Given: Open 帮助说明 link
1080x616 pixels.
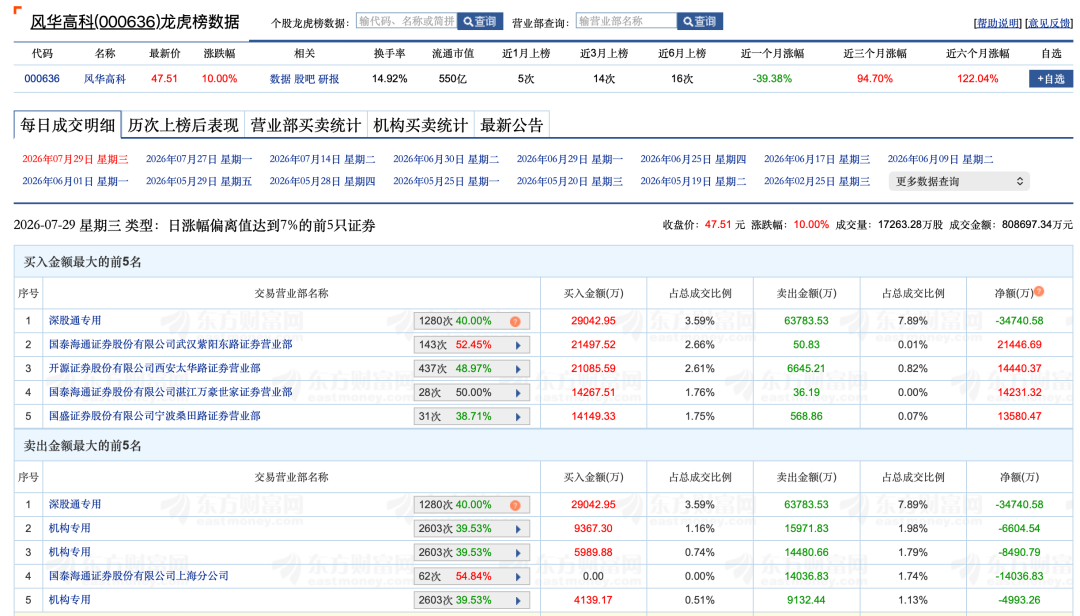Looking at the screenshot, I should pos(998,23).
